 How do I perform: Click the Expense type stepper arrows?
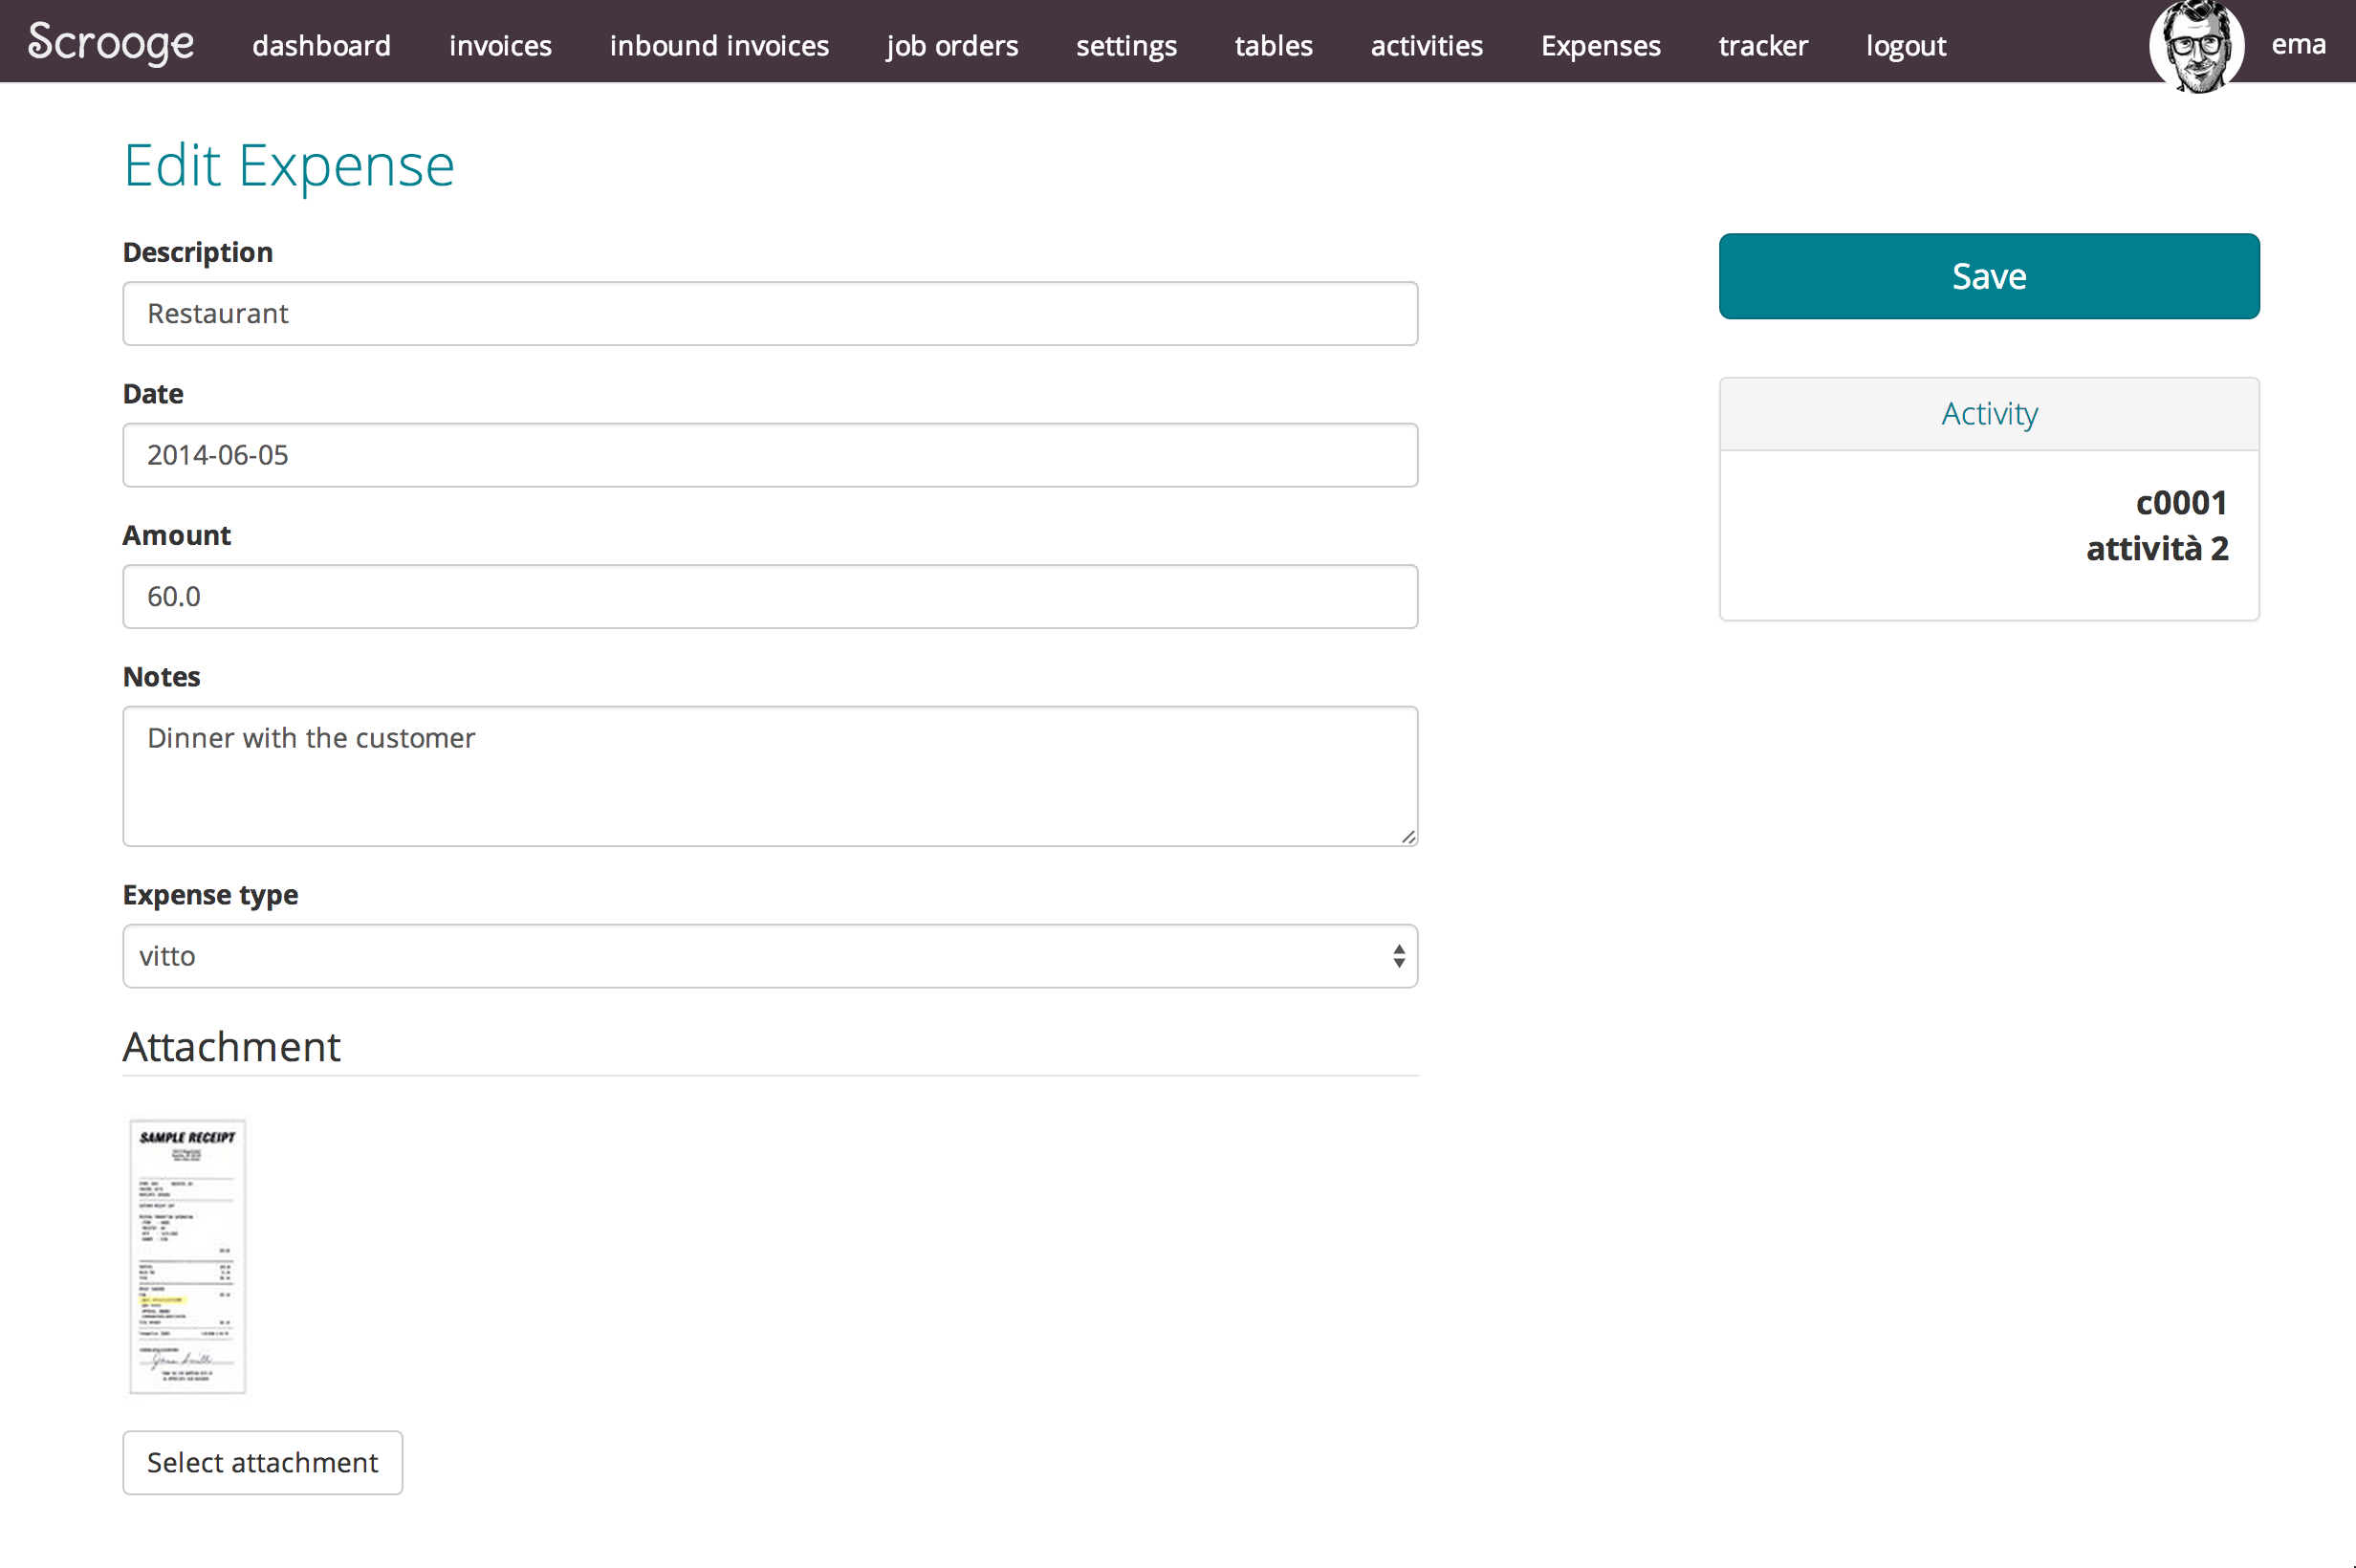click(1398, 956)
